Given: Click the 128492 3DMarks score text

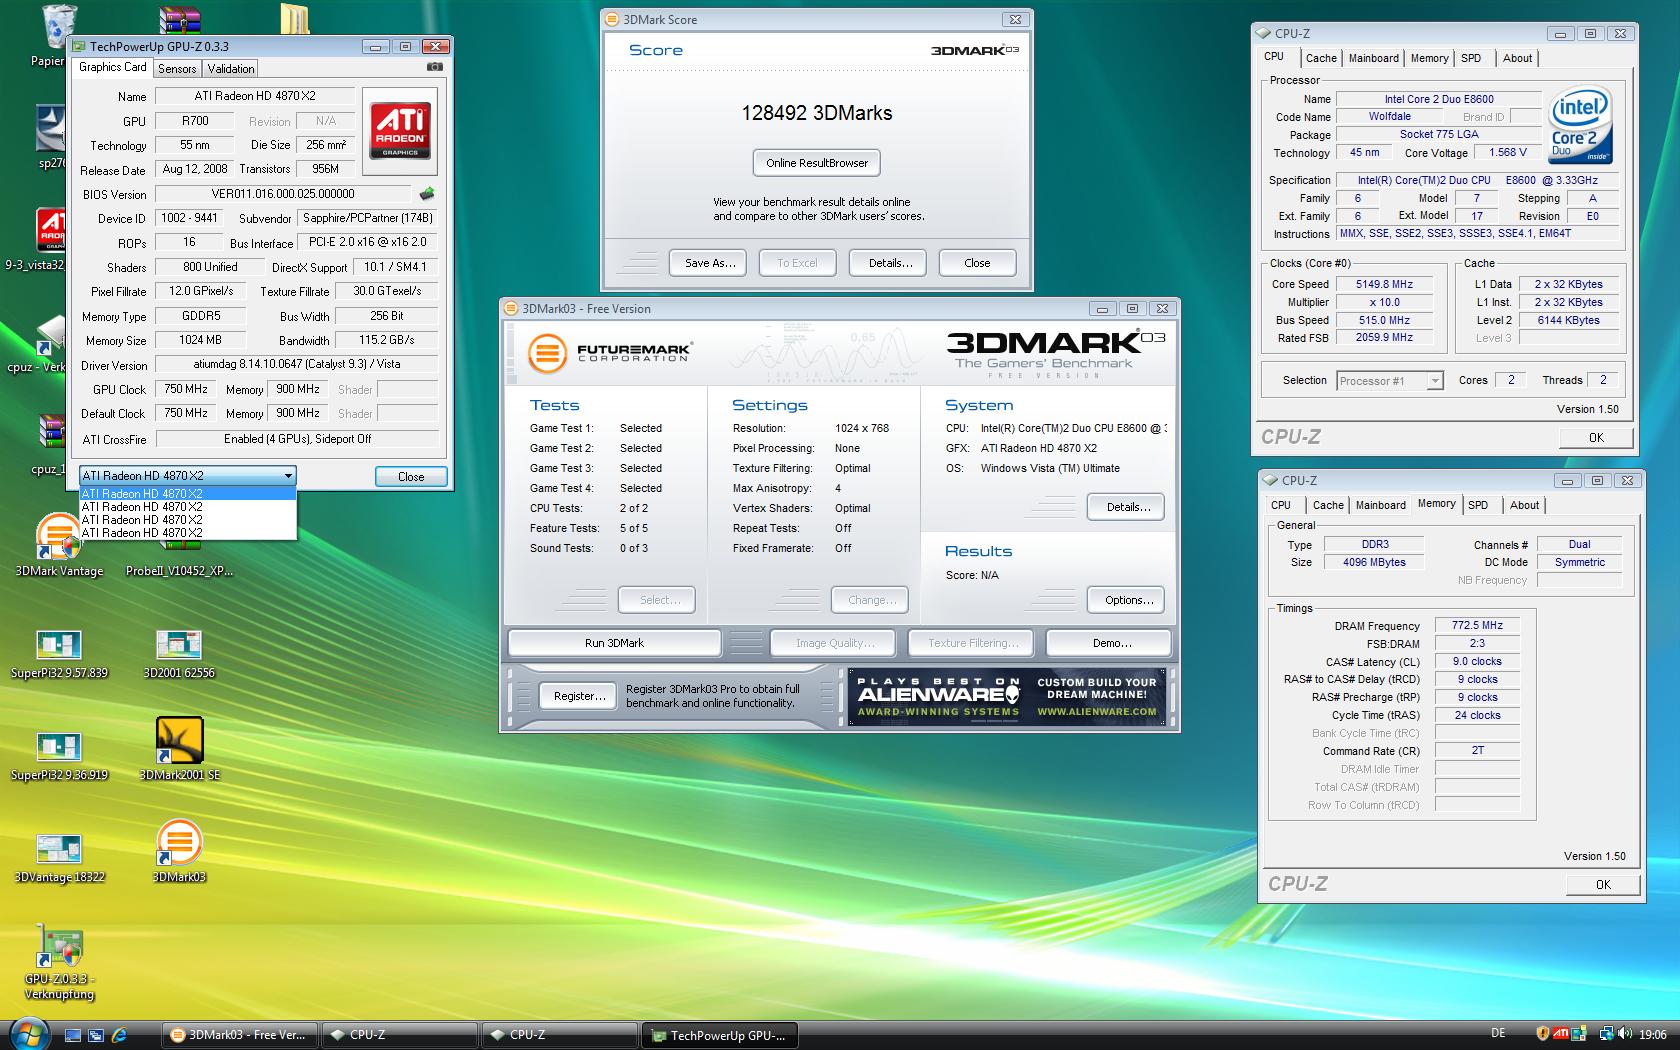Looking at the screenshot, I should point(817,113).
